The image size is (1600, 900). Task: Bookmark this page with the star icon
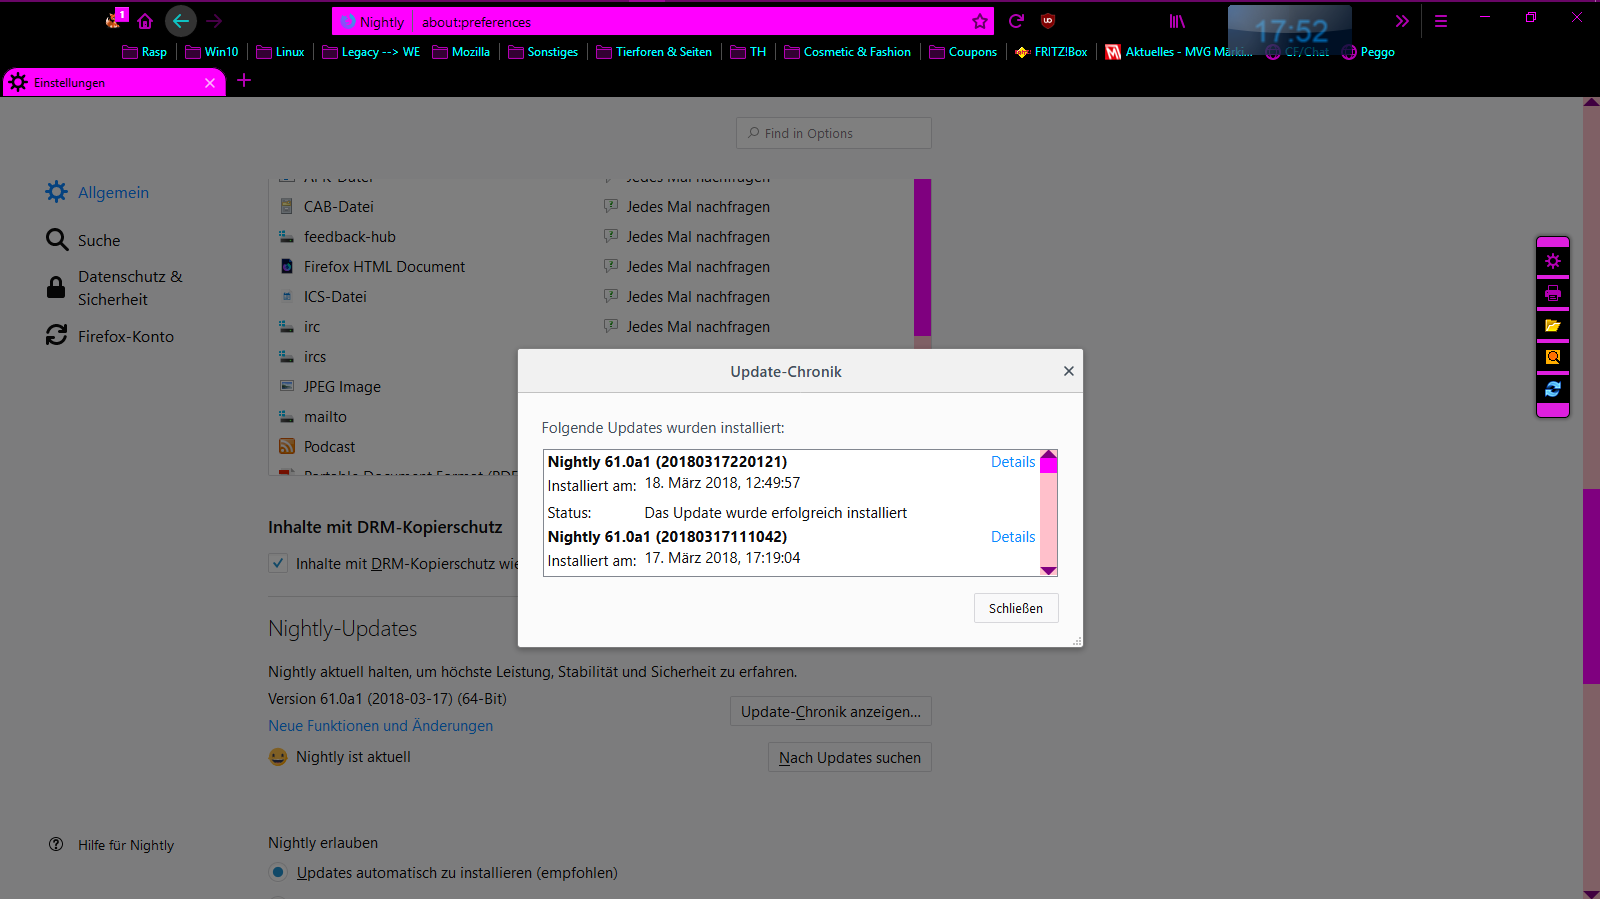point(980,21)
